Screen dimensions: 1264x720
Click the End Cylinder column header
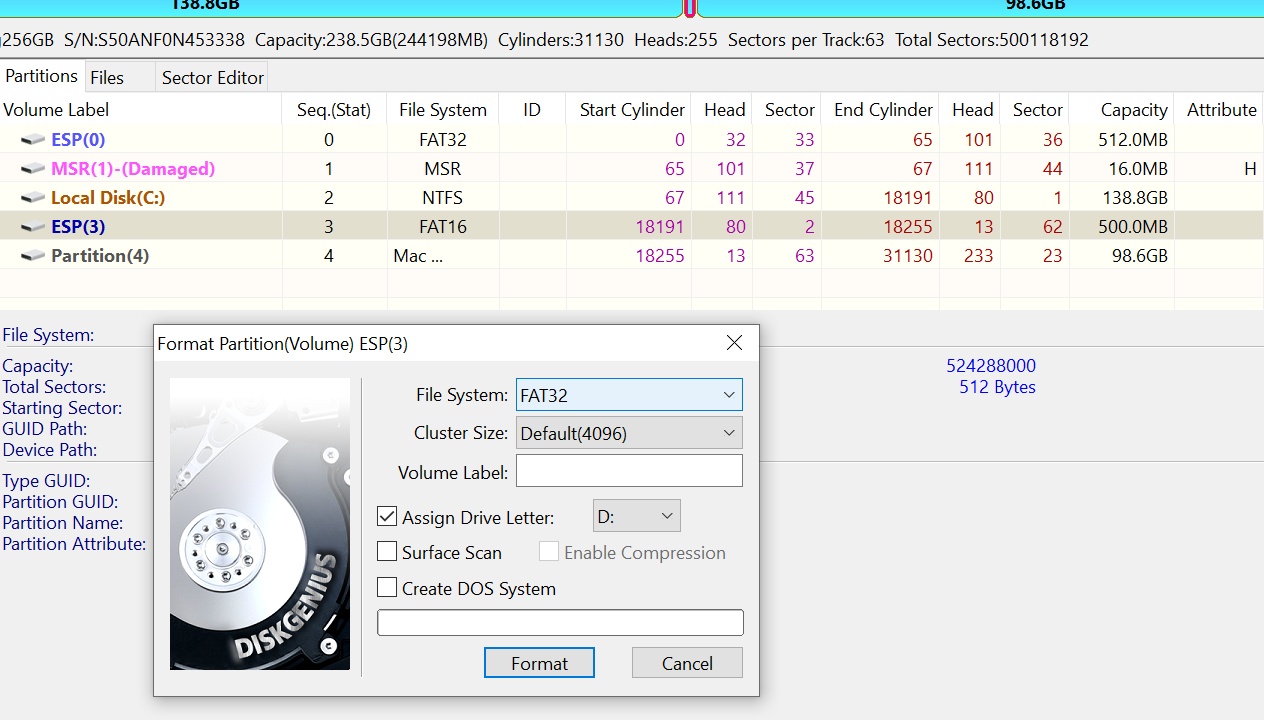tap(880, 110)
